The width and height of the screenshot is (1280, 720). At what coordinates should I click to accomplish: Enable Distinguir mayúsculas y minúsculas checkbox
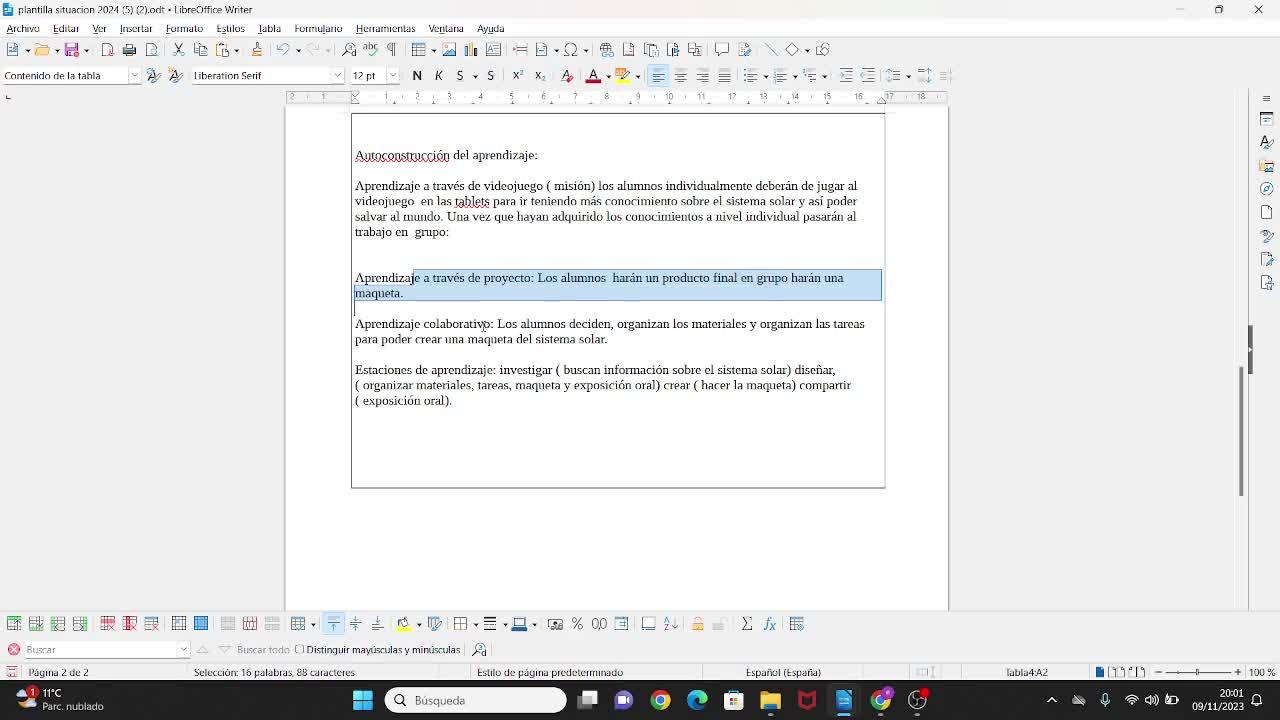[x=300, y=650]
